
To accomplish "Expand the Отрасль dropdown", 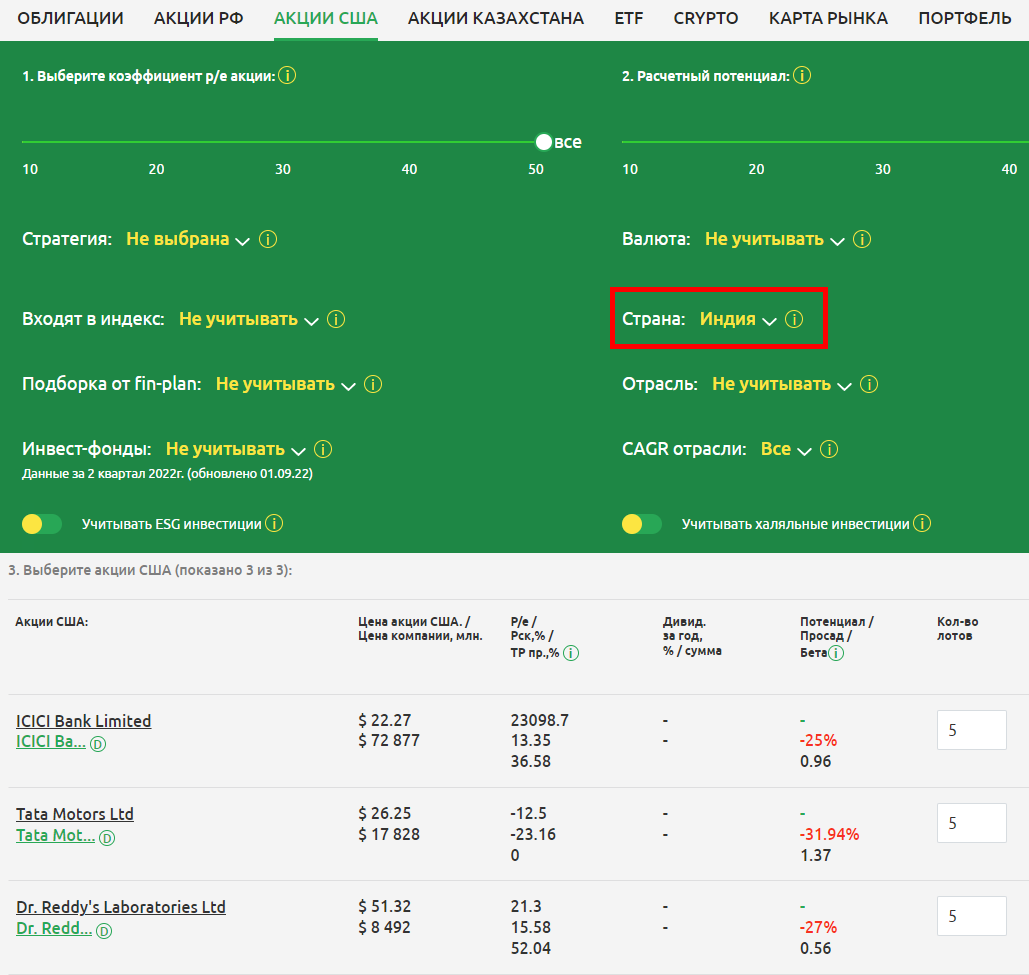I will [781, 385].
